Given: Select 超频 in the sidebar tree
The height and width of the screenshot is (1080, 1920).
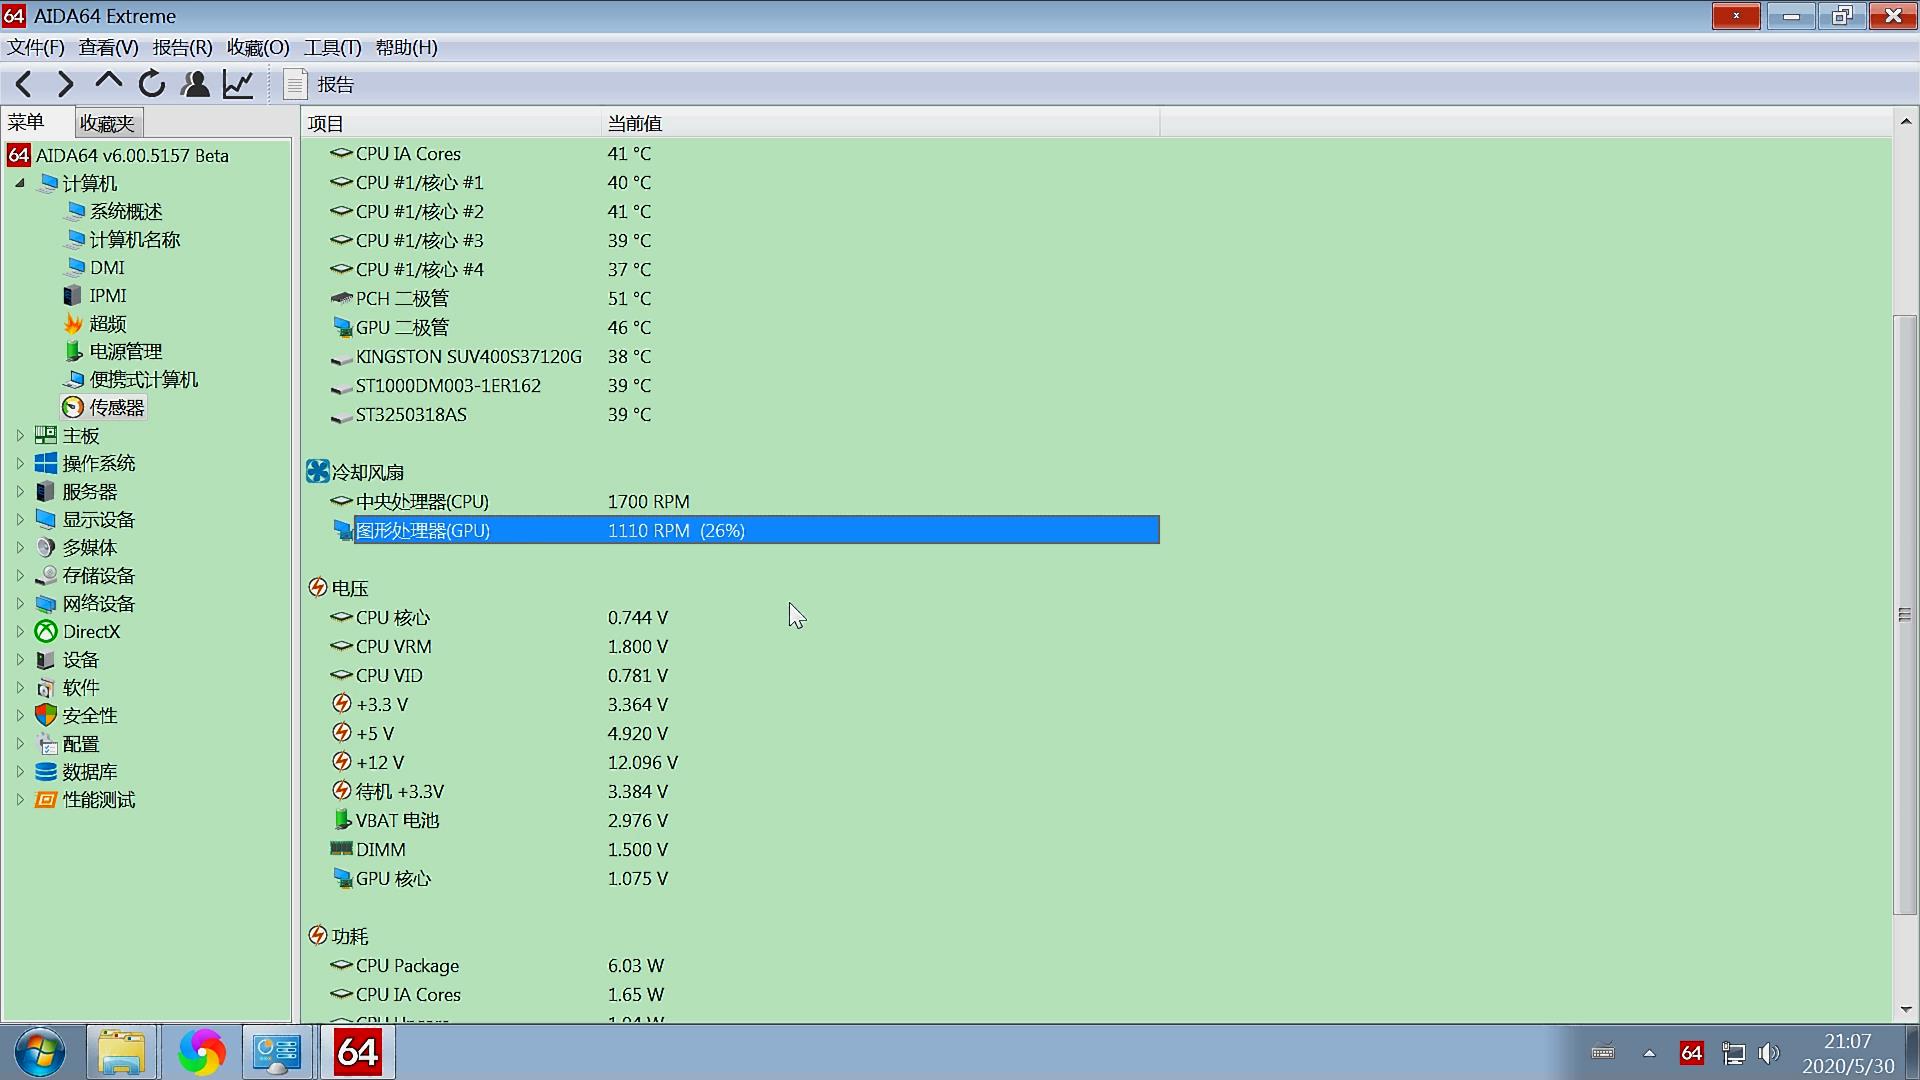Looking at the screenshot, I should coord(107,324).
